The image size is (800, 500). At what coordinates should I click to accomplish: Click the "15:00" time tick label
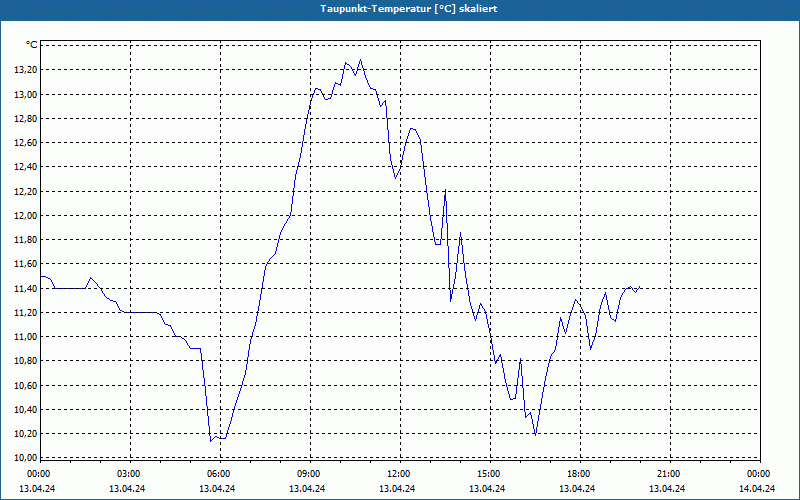489,474
